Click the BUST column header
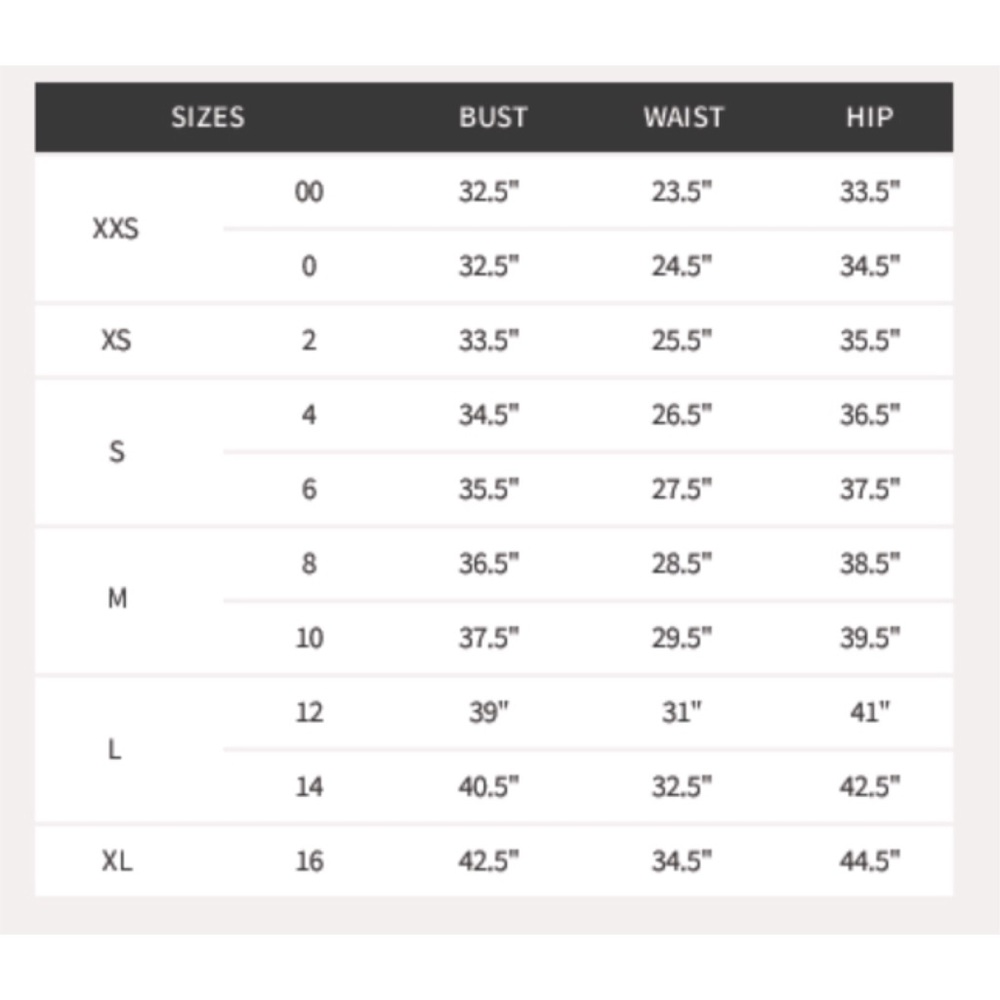The image size is (1000, 1000). [492, 117]
